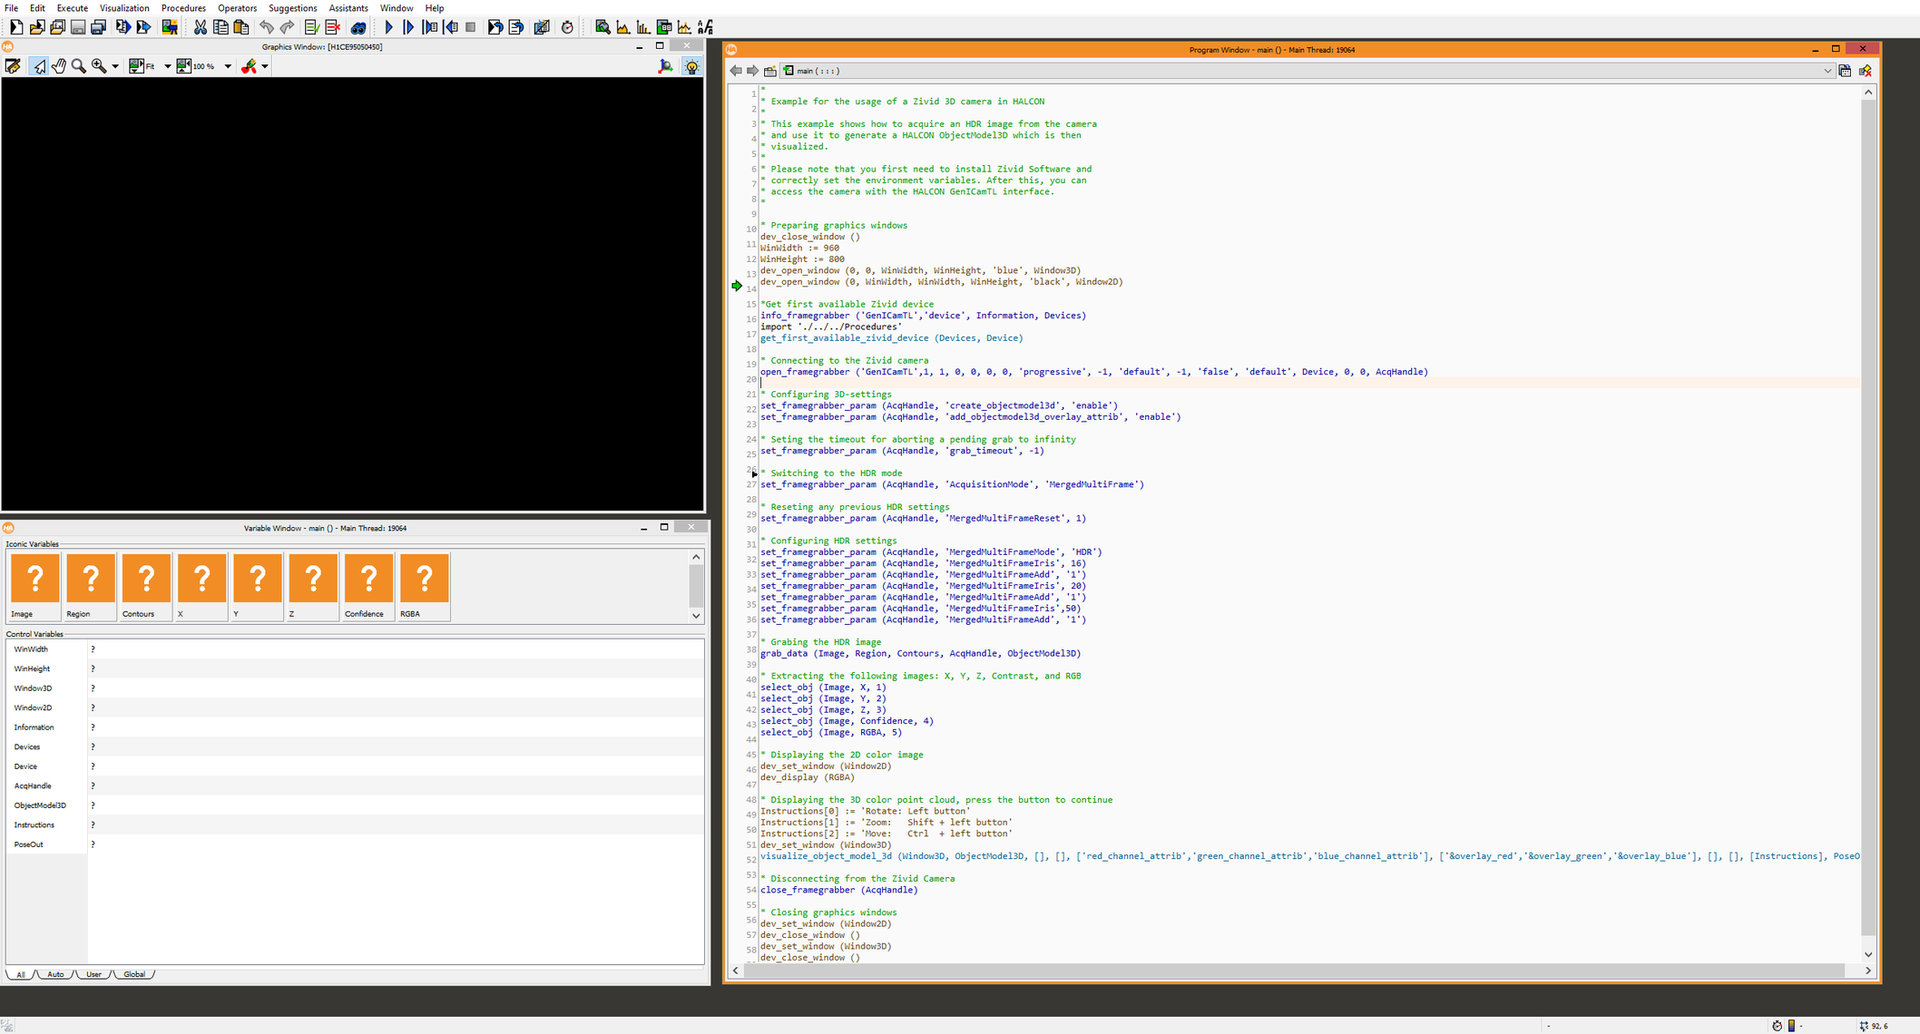Click the binoculars Find icon
1920x1034 pixels.
point(358,27)
